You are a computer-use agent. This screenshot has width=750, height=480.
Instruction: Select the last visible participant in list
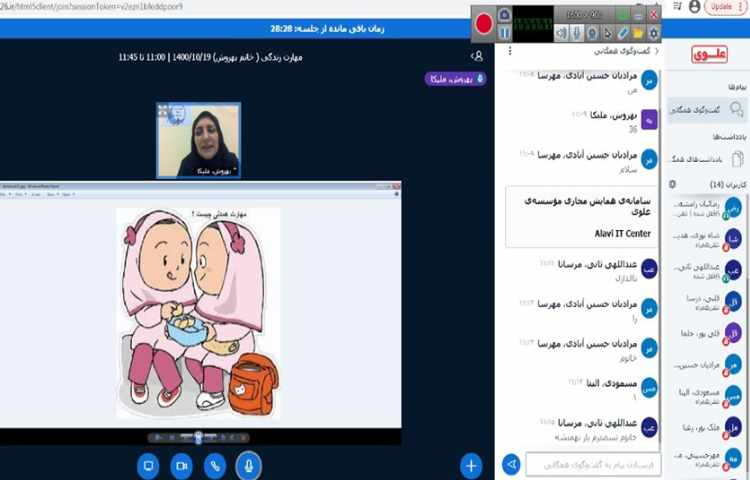(706, 459)
